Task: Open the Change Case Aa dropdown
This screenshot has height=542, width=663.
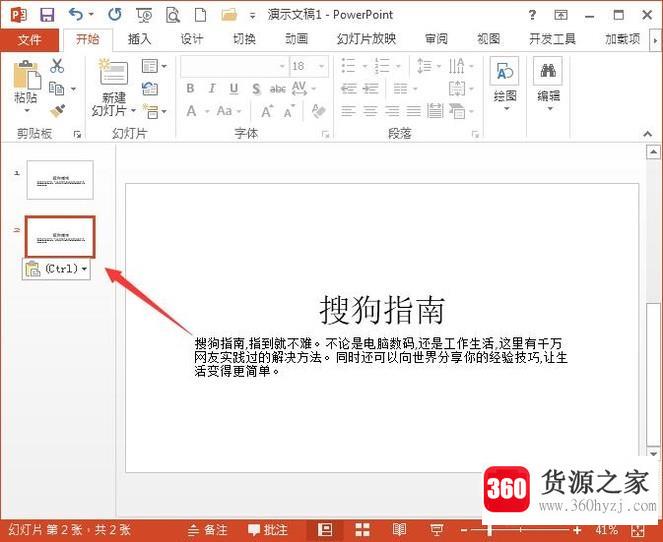Action: click(229, 111)
